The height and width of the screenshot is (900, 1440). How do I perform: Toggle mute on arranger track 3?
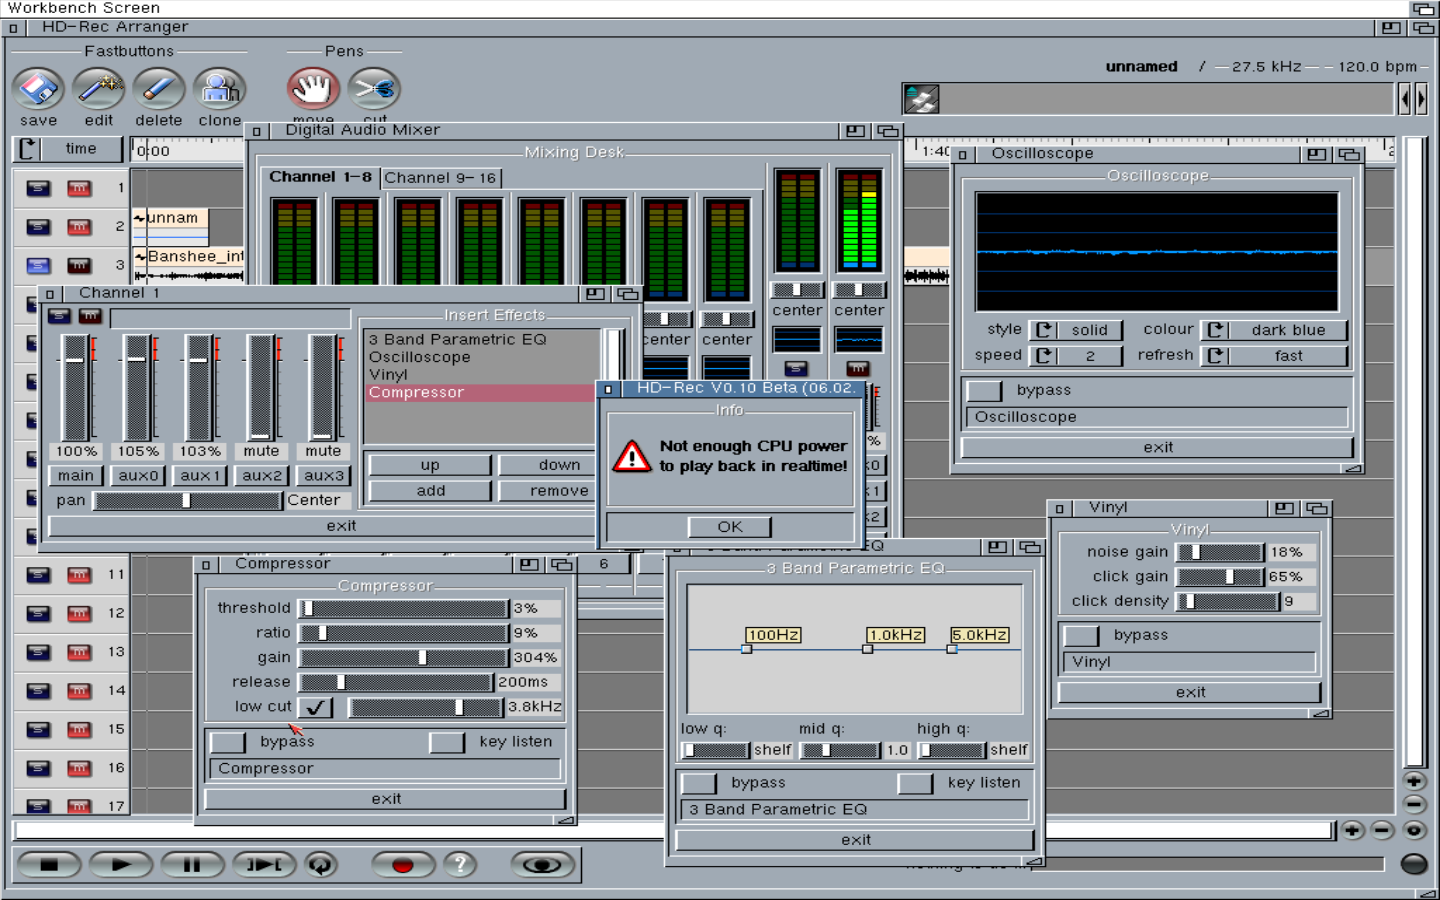tap(79, 266)
